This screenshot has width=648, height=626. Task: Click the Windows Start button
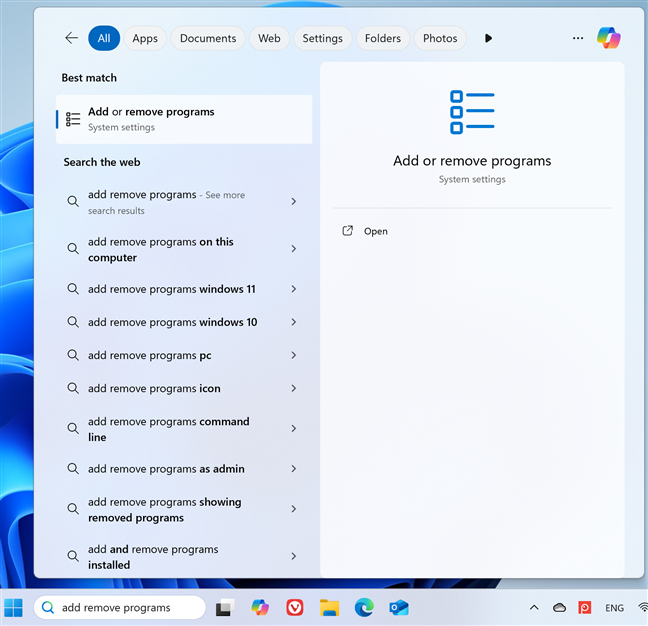coord(13,607)
